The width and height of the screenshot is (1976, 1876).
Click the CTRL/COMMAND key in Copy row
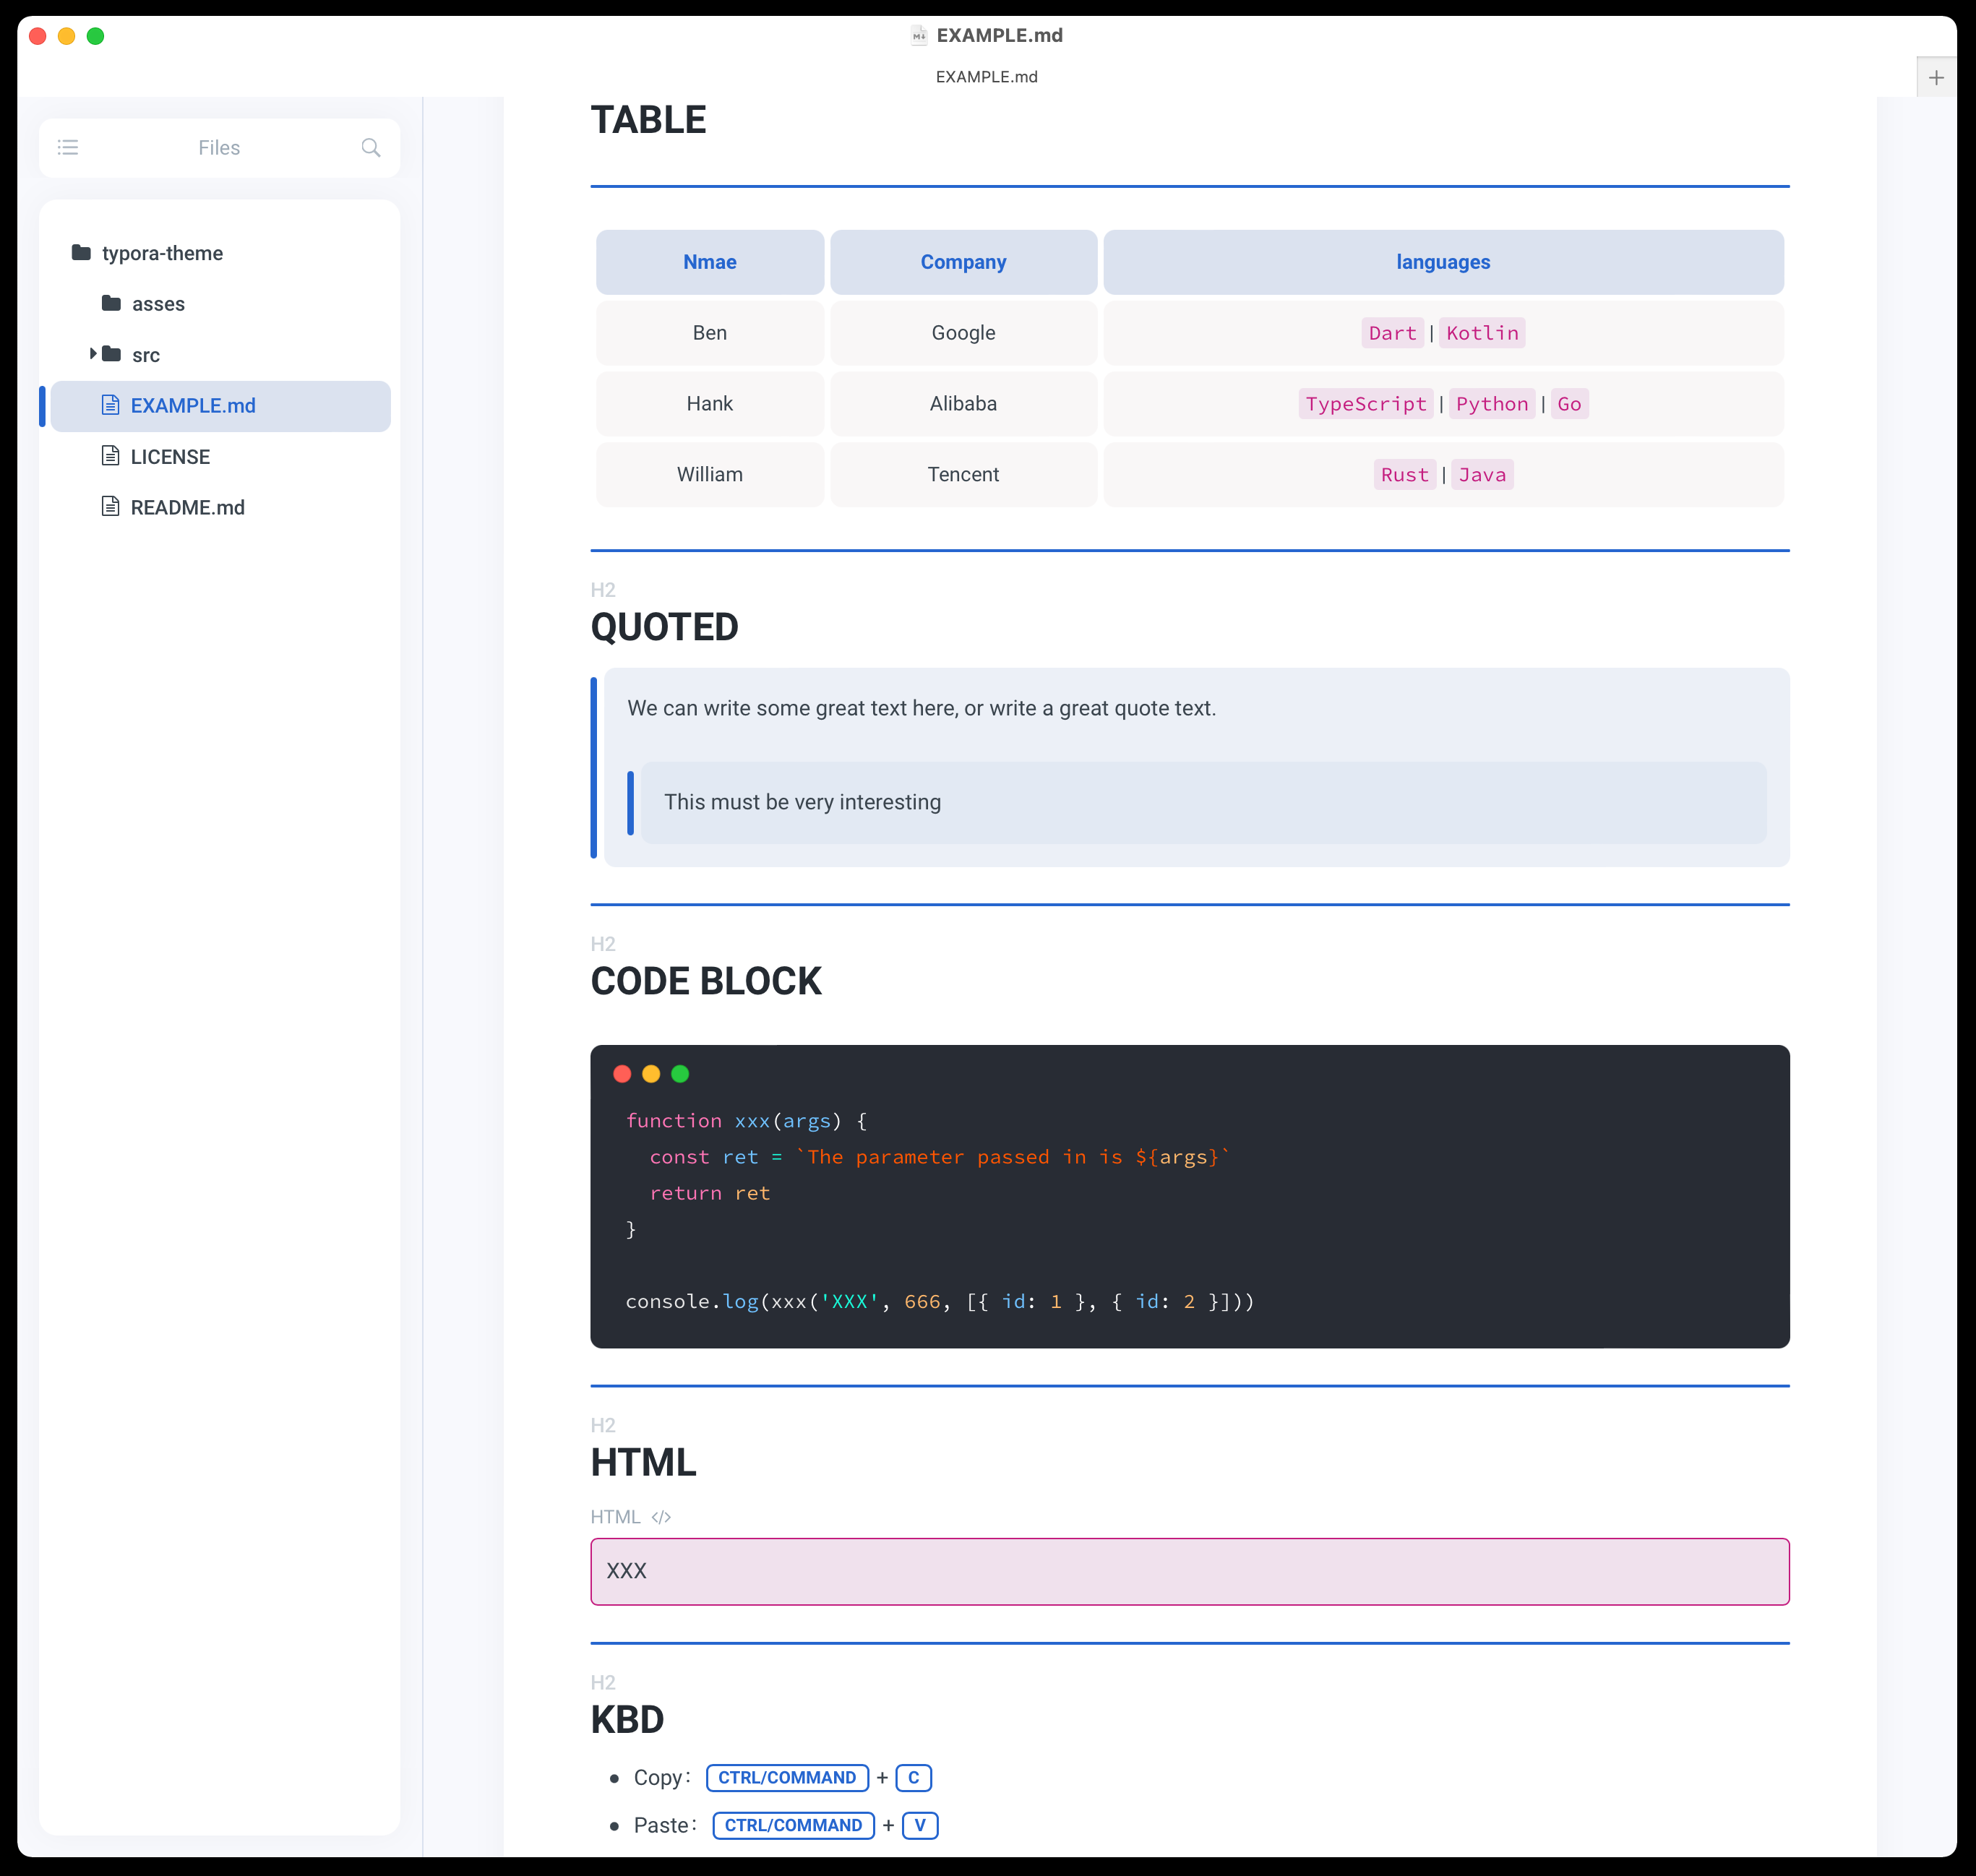[x=787, y=1778]
